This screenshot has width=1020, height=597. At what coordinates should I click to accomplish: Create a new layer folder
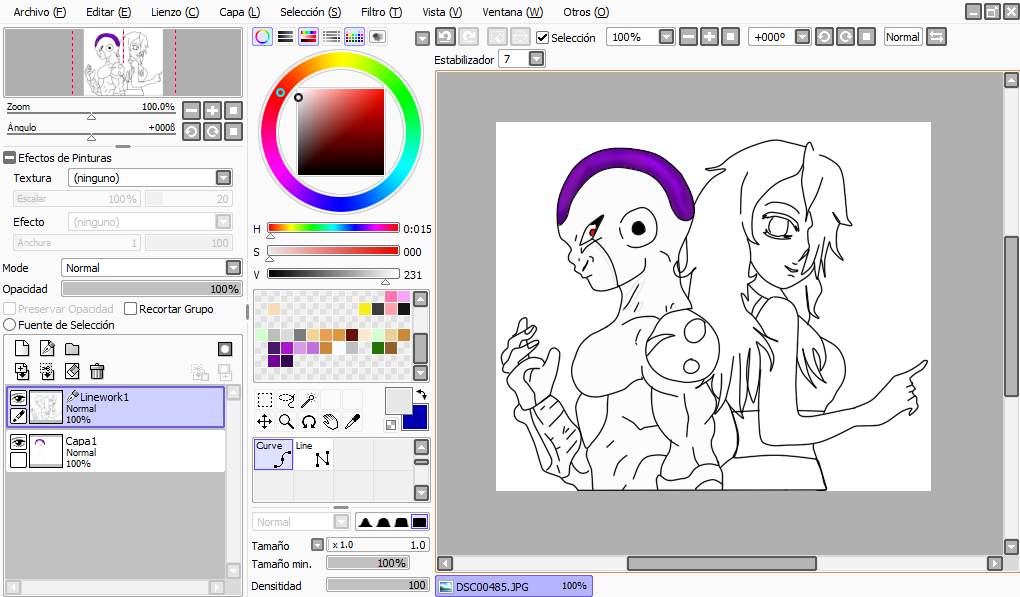click(x=72, y=349)
